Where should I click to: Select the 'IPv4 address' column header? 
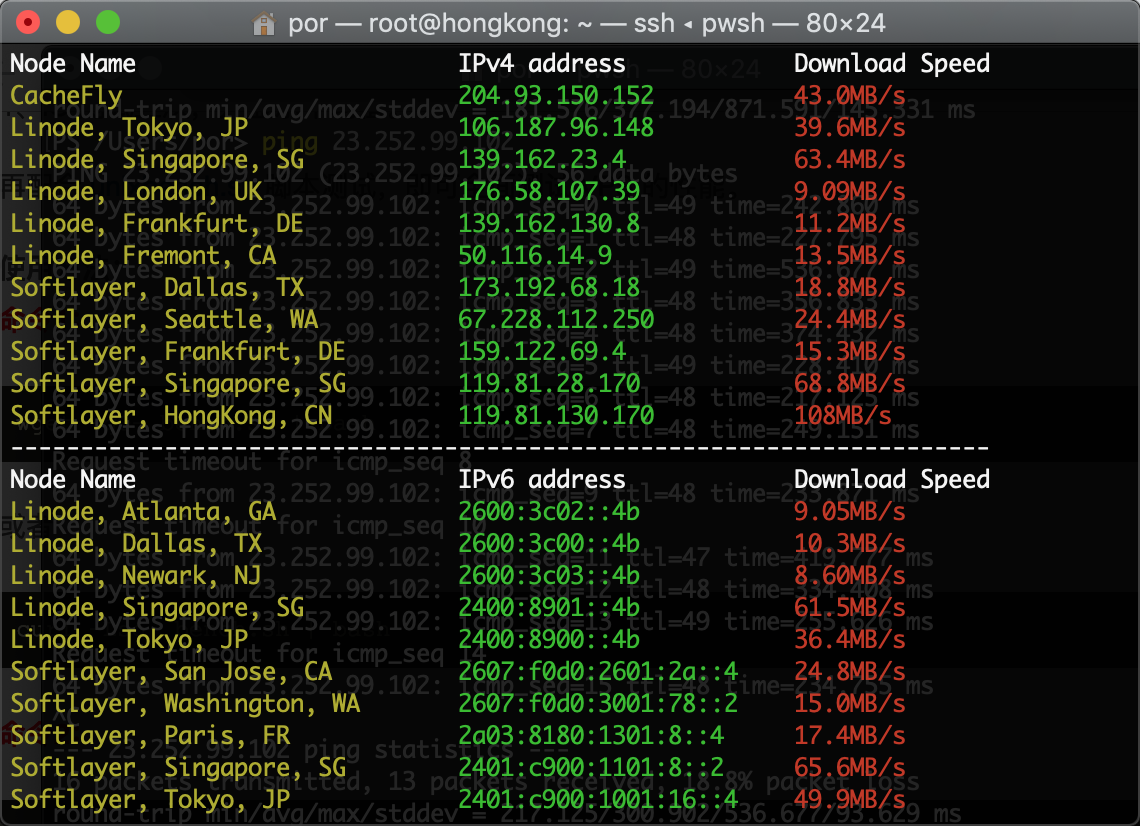coord(542,63)
